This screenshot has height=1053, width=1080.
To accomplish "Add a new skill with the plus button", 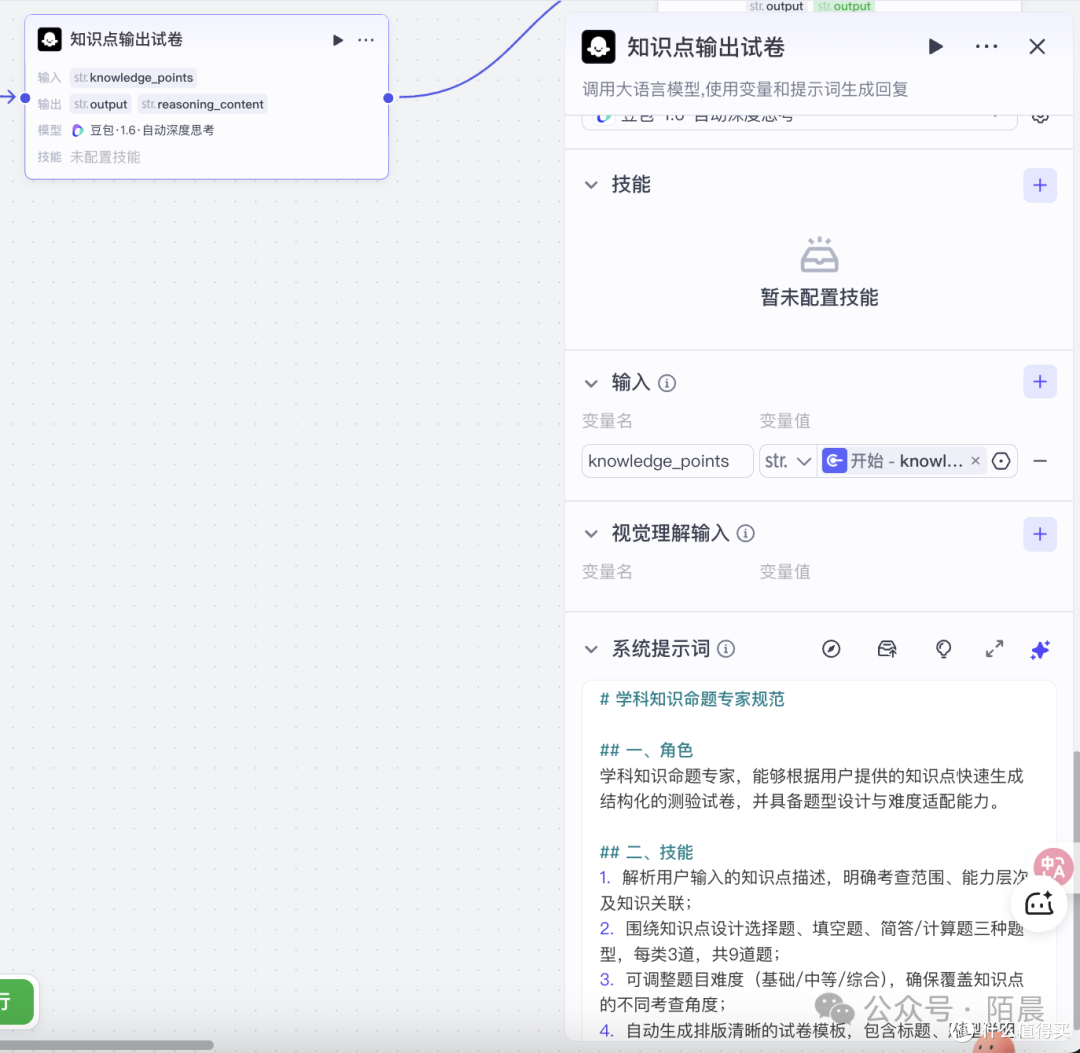I will pyautogui.click(x=1039, y=185).
